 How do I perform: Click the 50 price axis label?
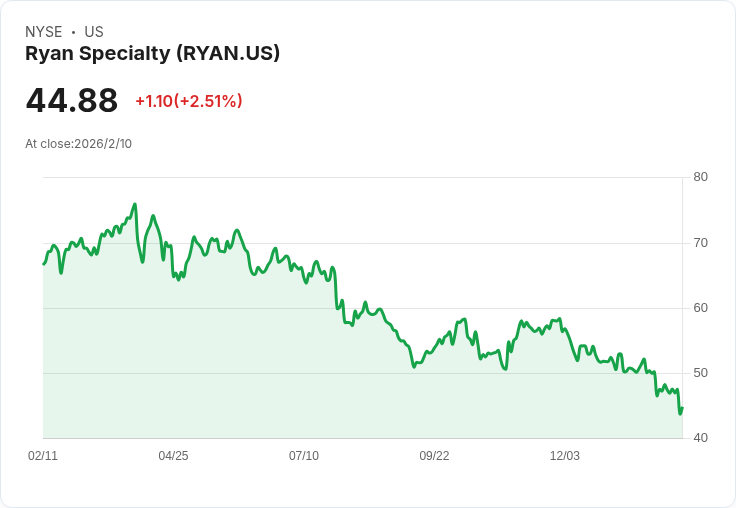click(x=700, y=373)
